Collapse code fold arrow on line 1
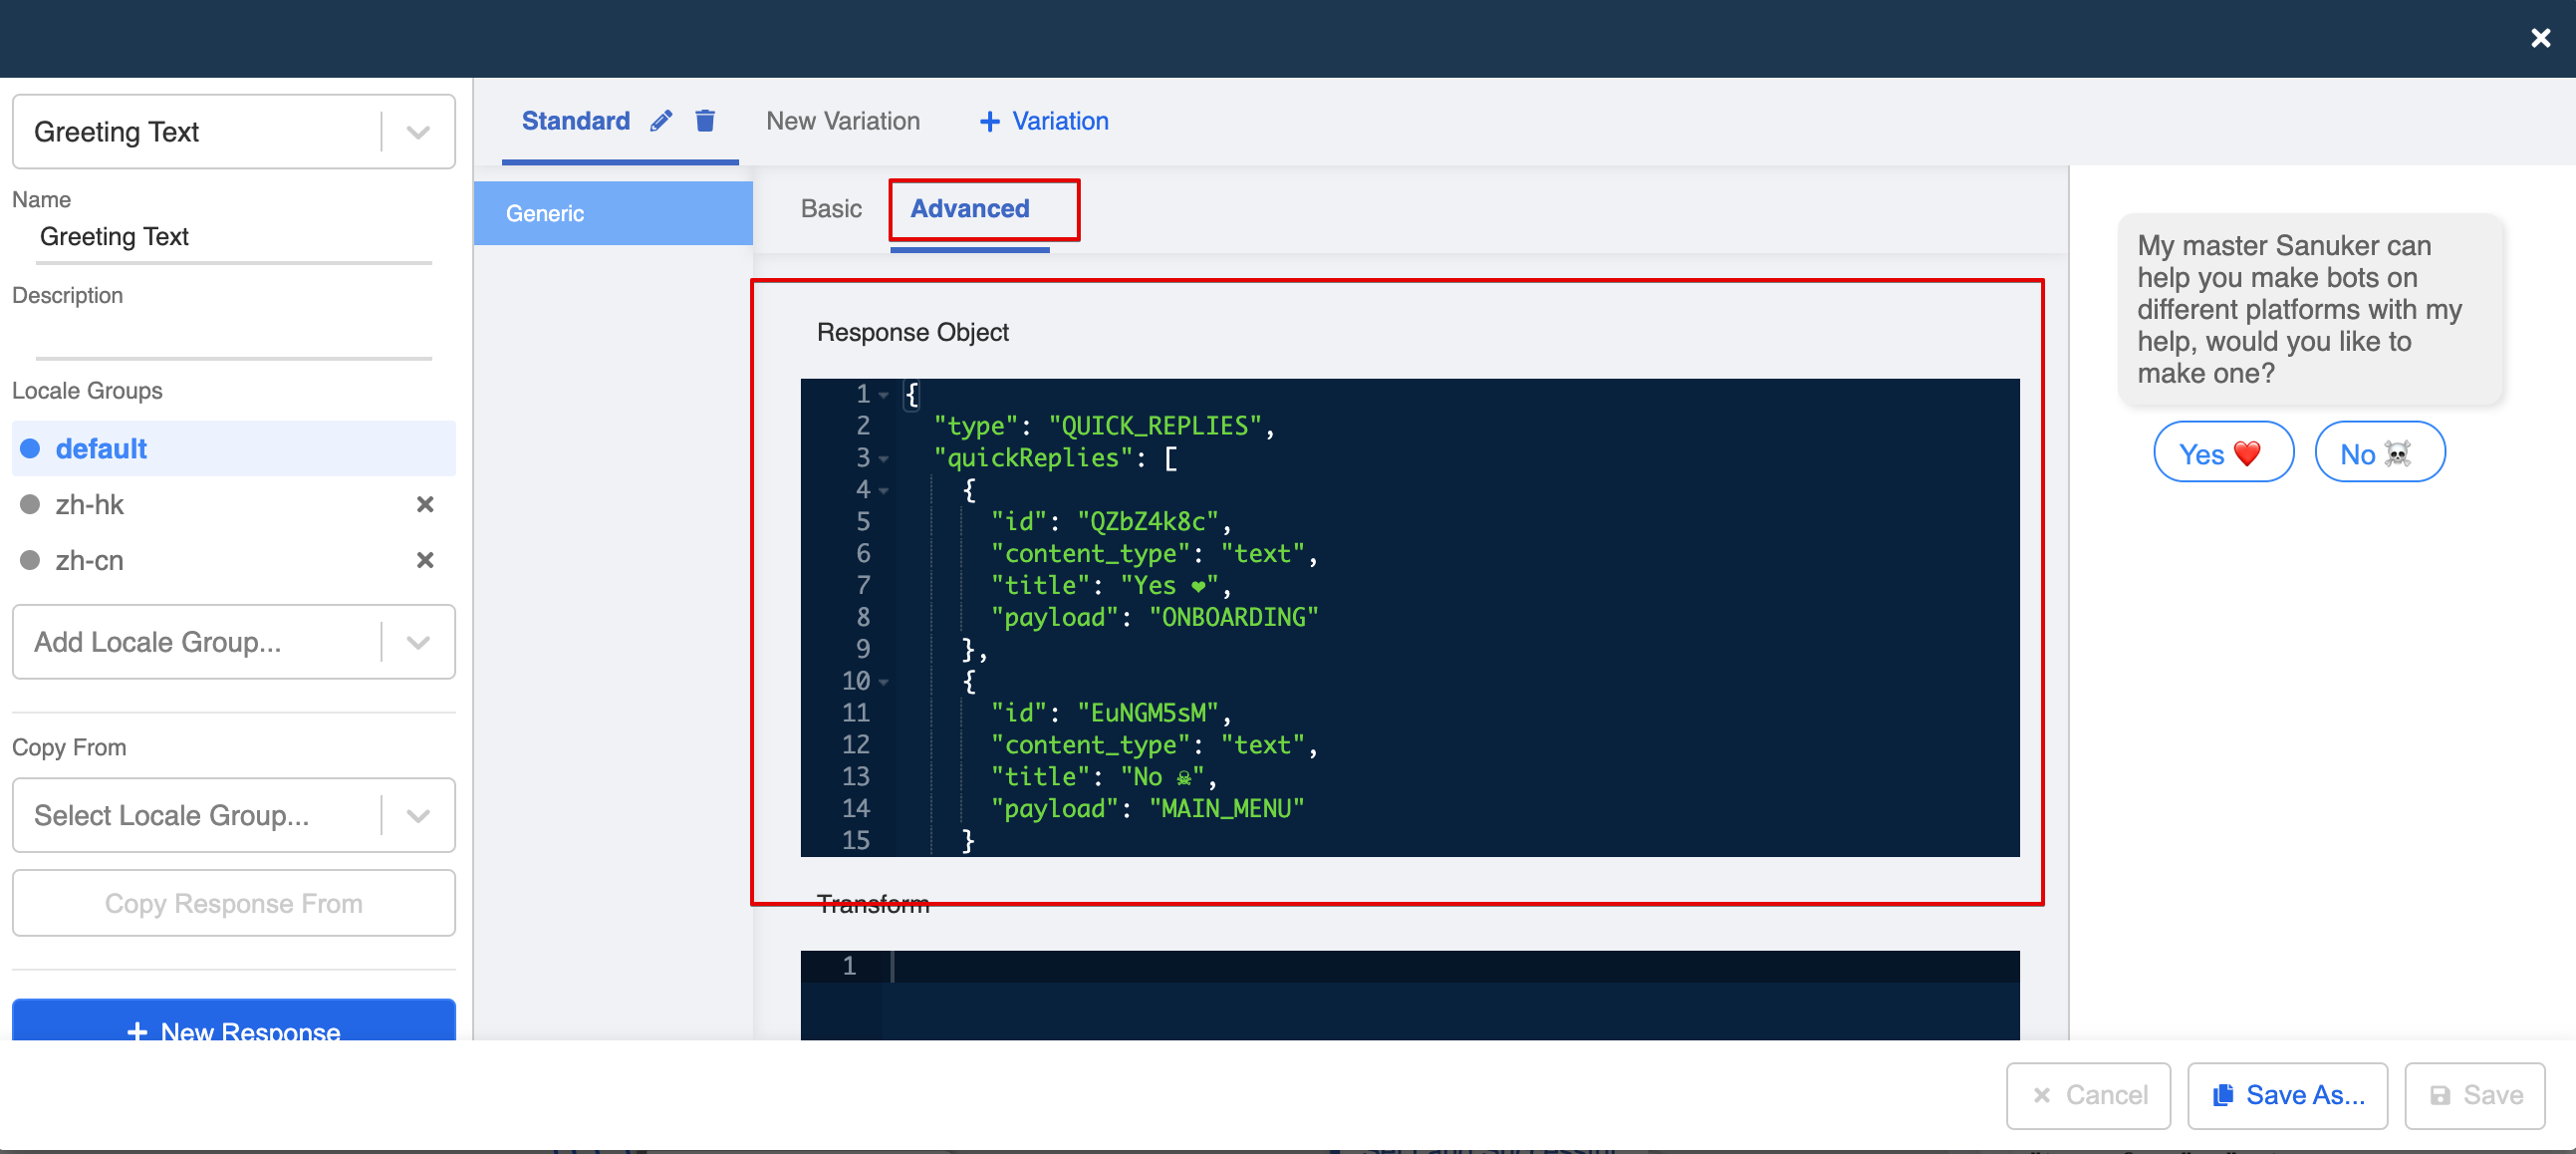 (884, 396)
